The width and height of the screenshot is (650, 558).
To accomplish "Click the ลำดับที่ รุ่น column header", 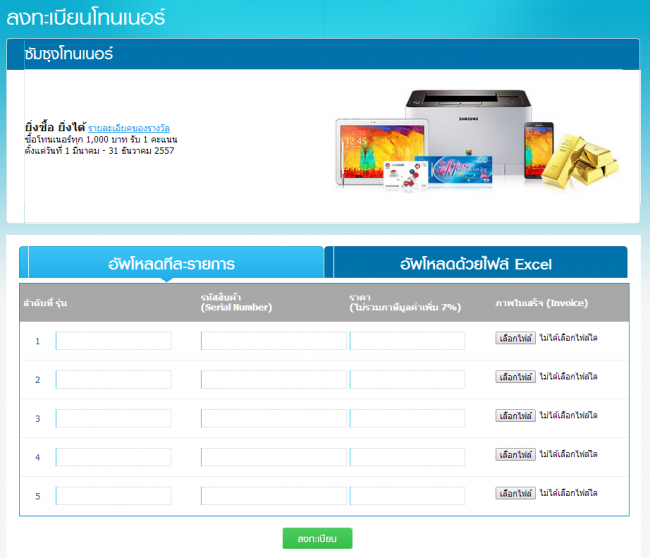I will 45,303.
